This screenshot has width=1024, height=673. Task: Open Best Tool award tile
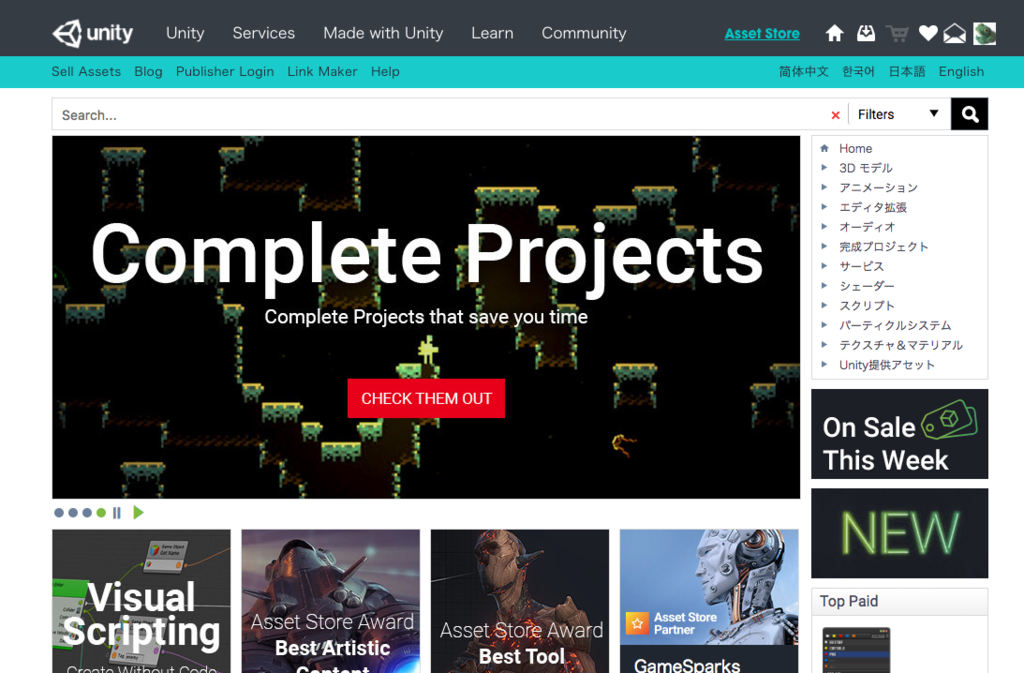pos(520,601)
